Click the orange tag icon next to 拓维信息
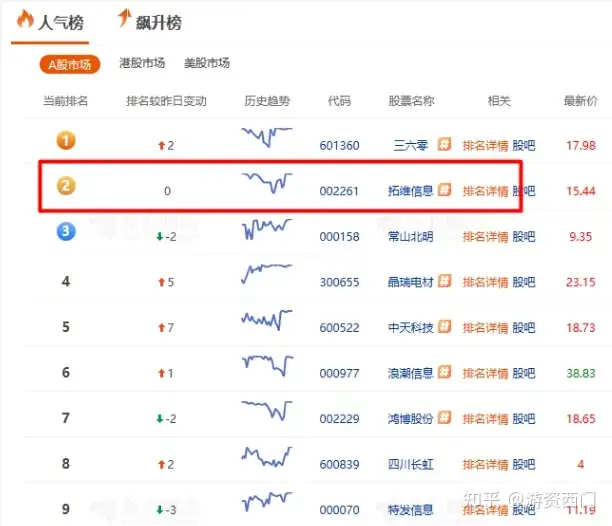The width and height of the screenshot is (612, 526). [x=444, y=190]
